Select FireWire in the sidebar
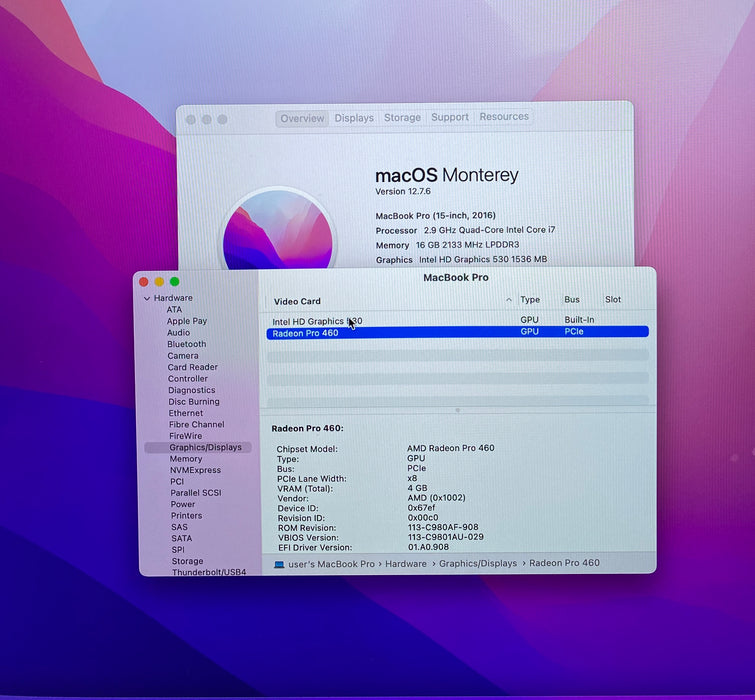The width and height of the screenshot is (755, 700). 186,436
